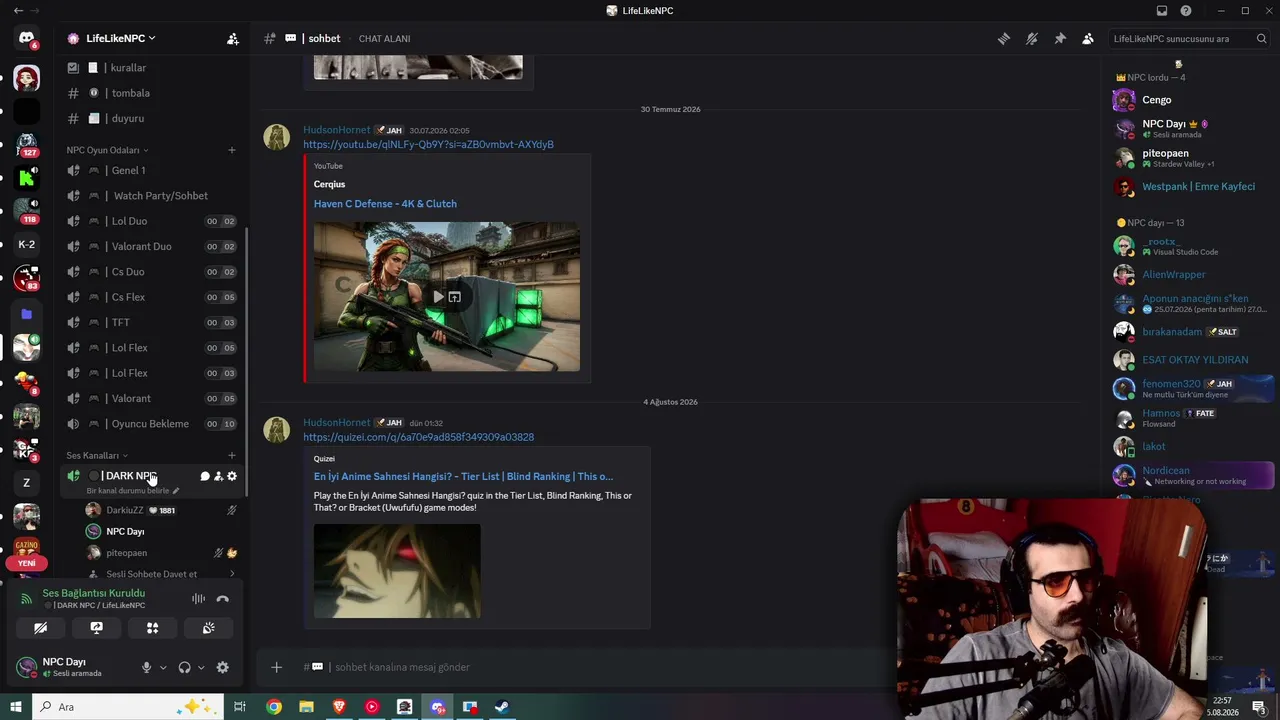
Task: View HudsonHornet's profile from 30.07 message
Action: [x=336, y=130]
